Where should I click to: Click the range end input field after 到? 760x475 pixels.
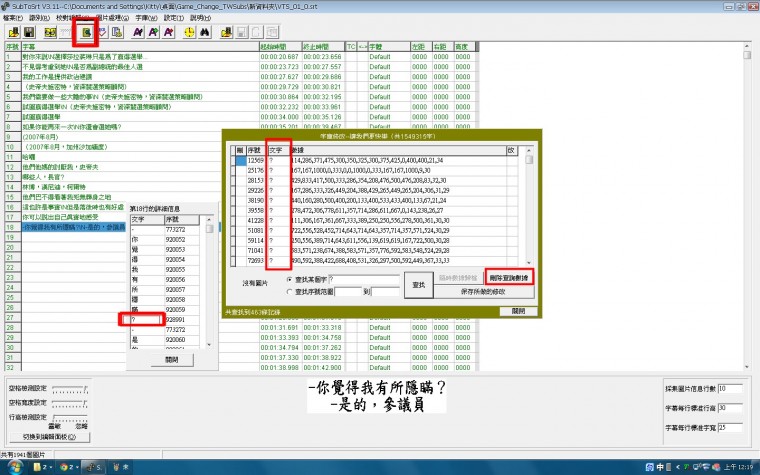coord(385,292)
